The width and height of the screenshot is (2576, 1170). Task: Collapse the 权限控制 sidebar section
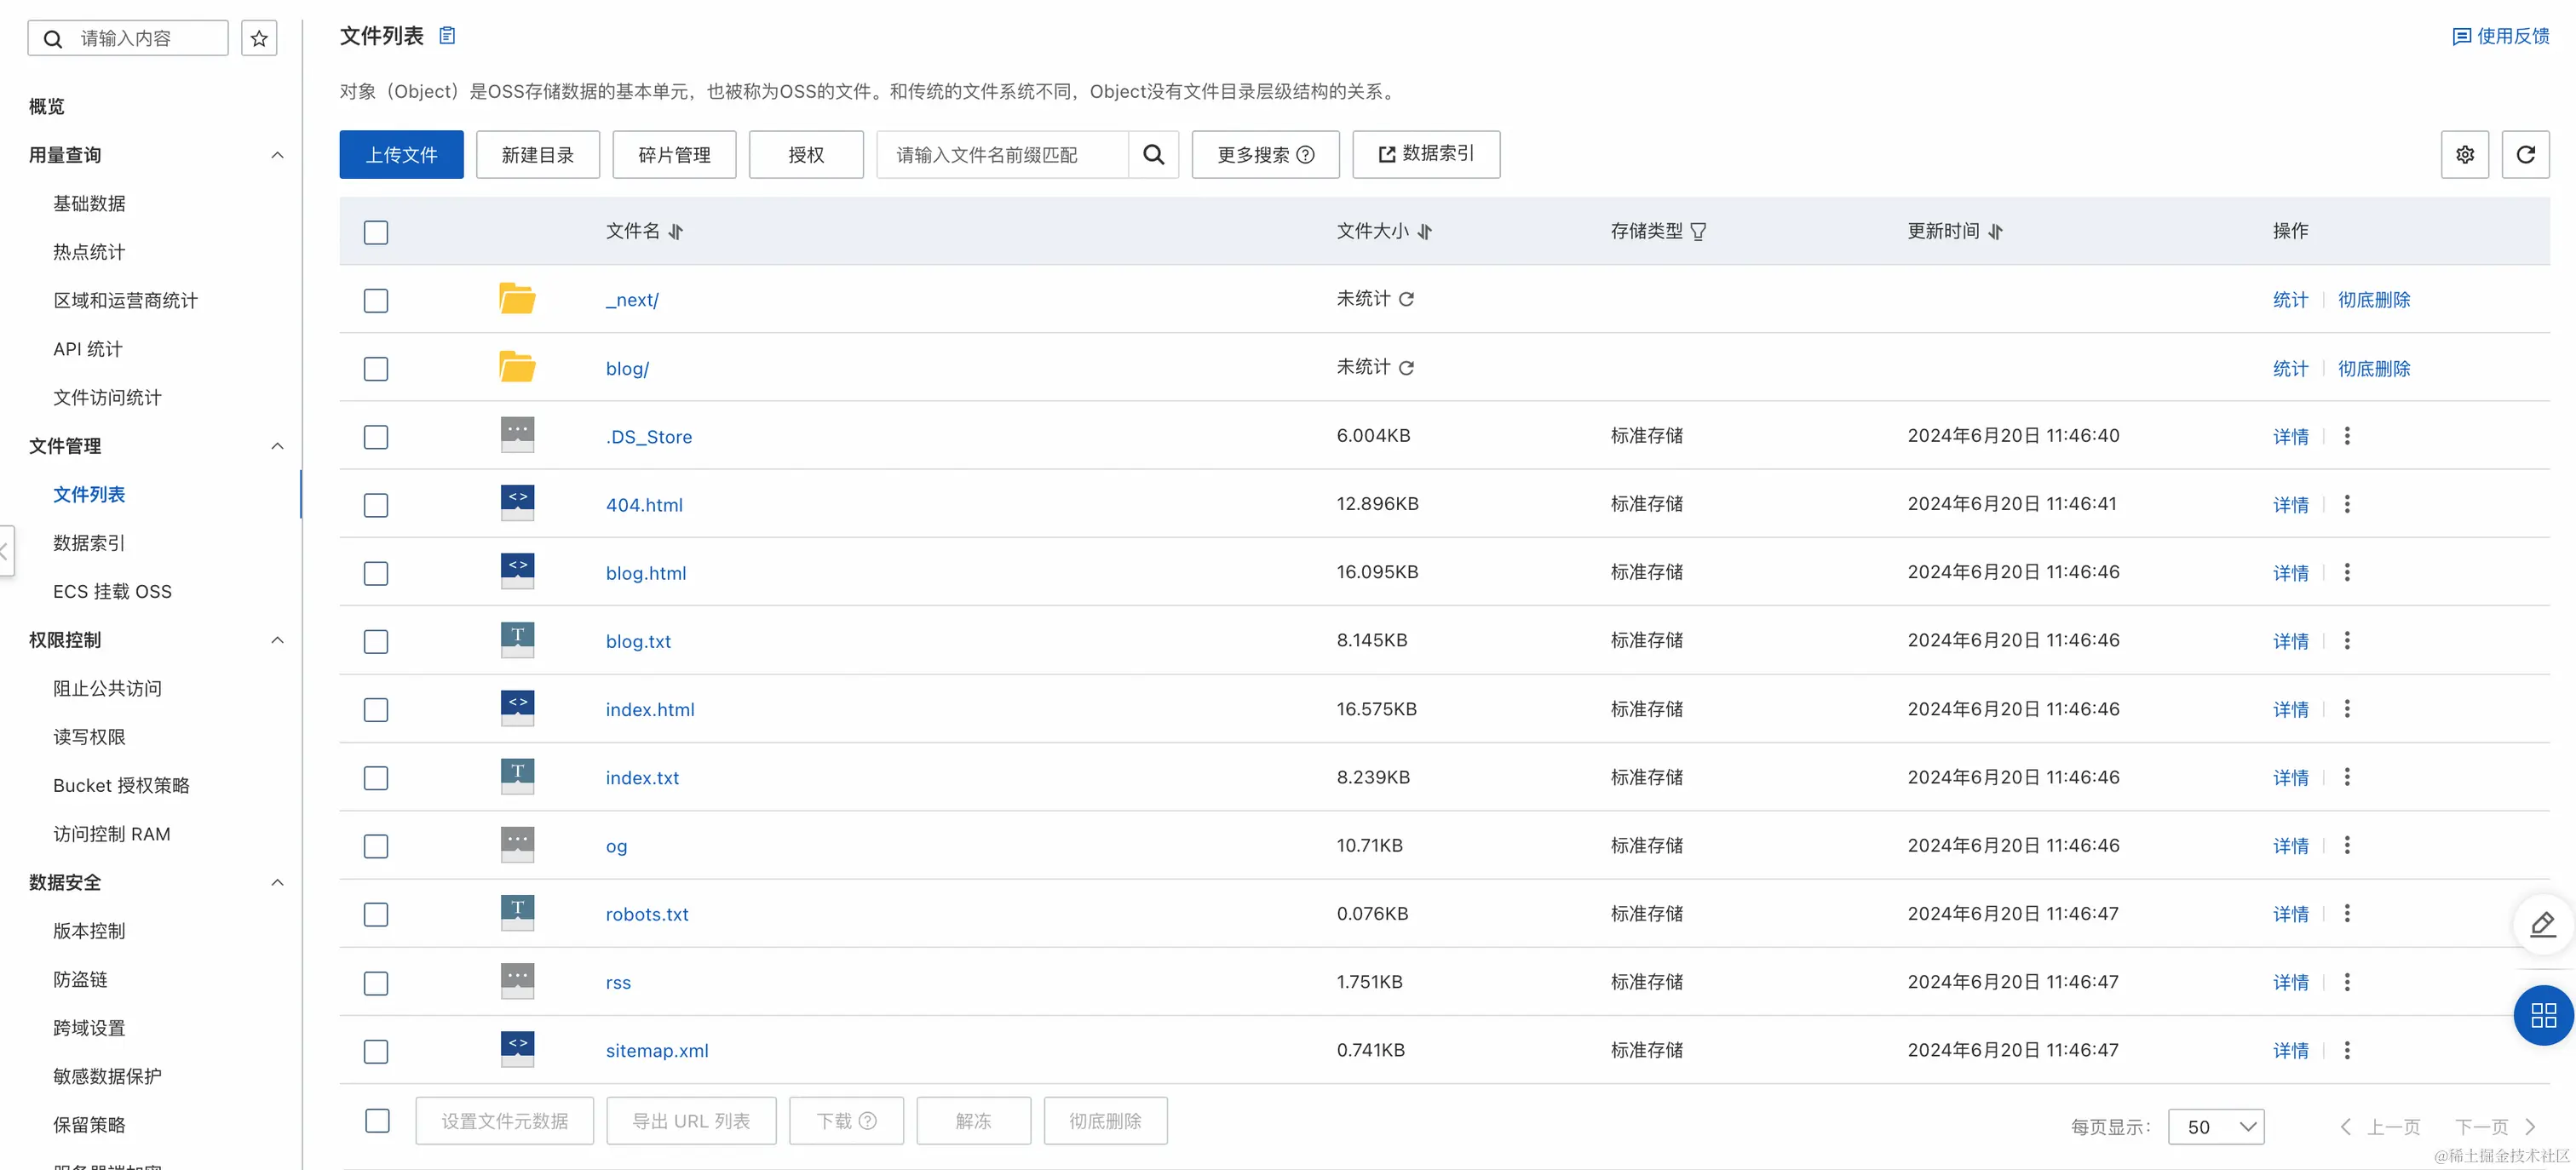[277, 640]
